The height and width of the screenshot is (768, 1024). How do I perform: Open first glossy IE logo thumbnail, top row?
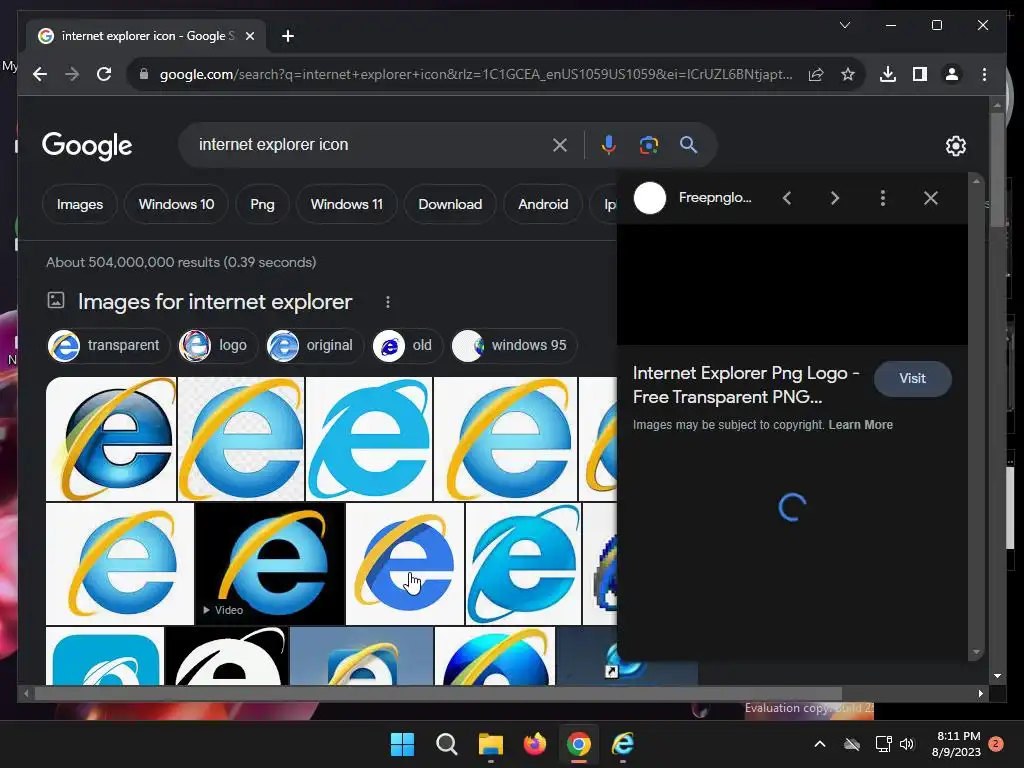[x=111, y=439]
